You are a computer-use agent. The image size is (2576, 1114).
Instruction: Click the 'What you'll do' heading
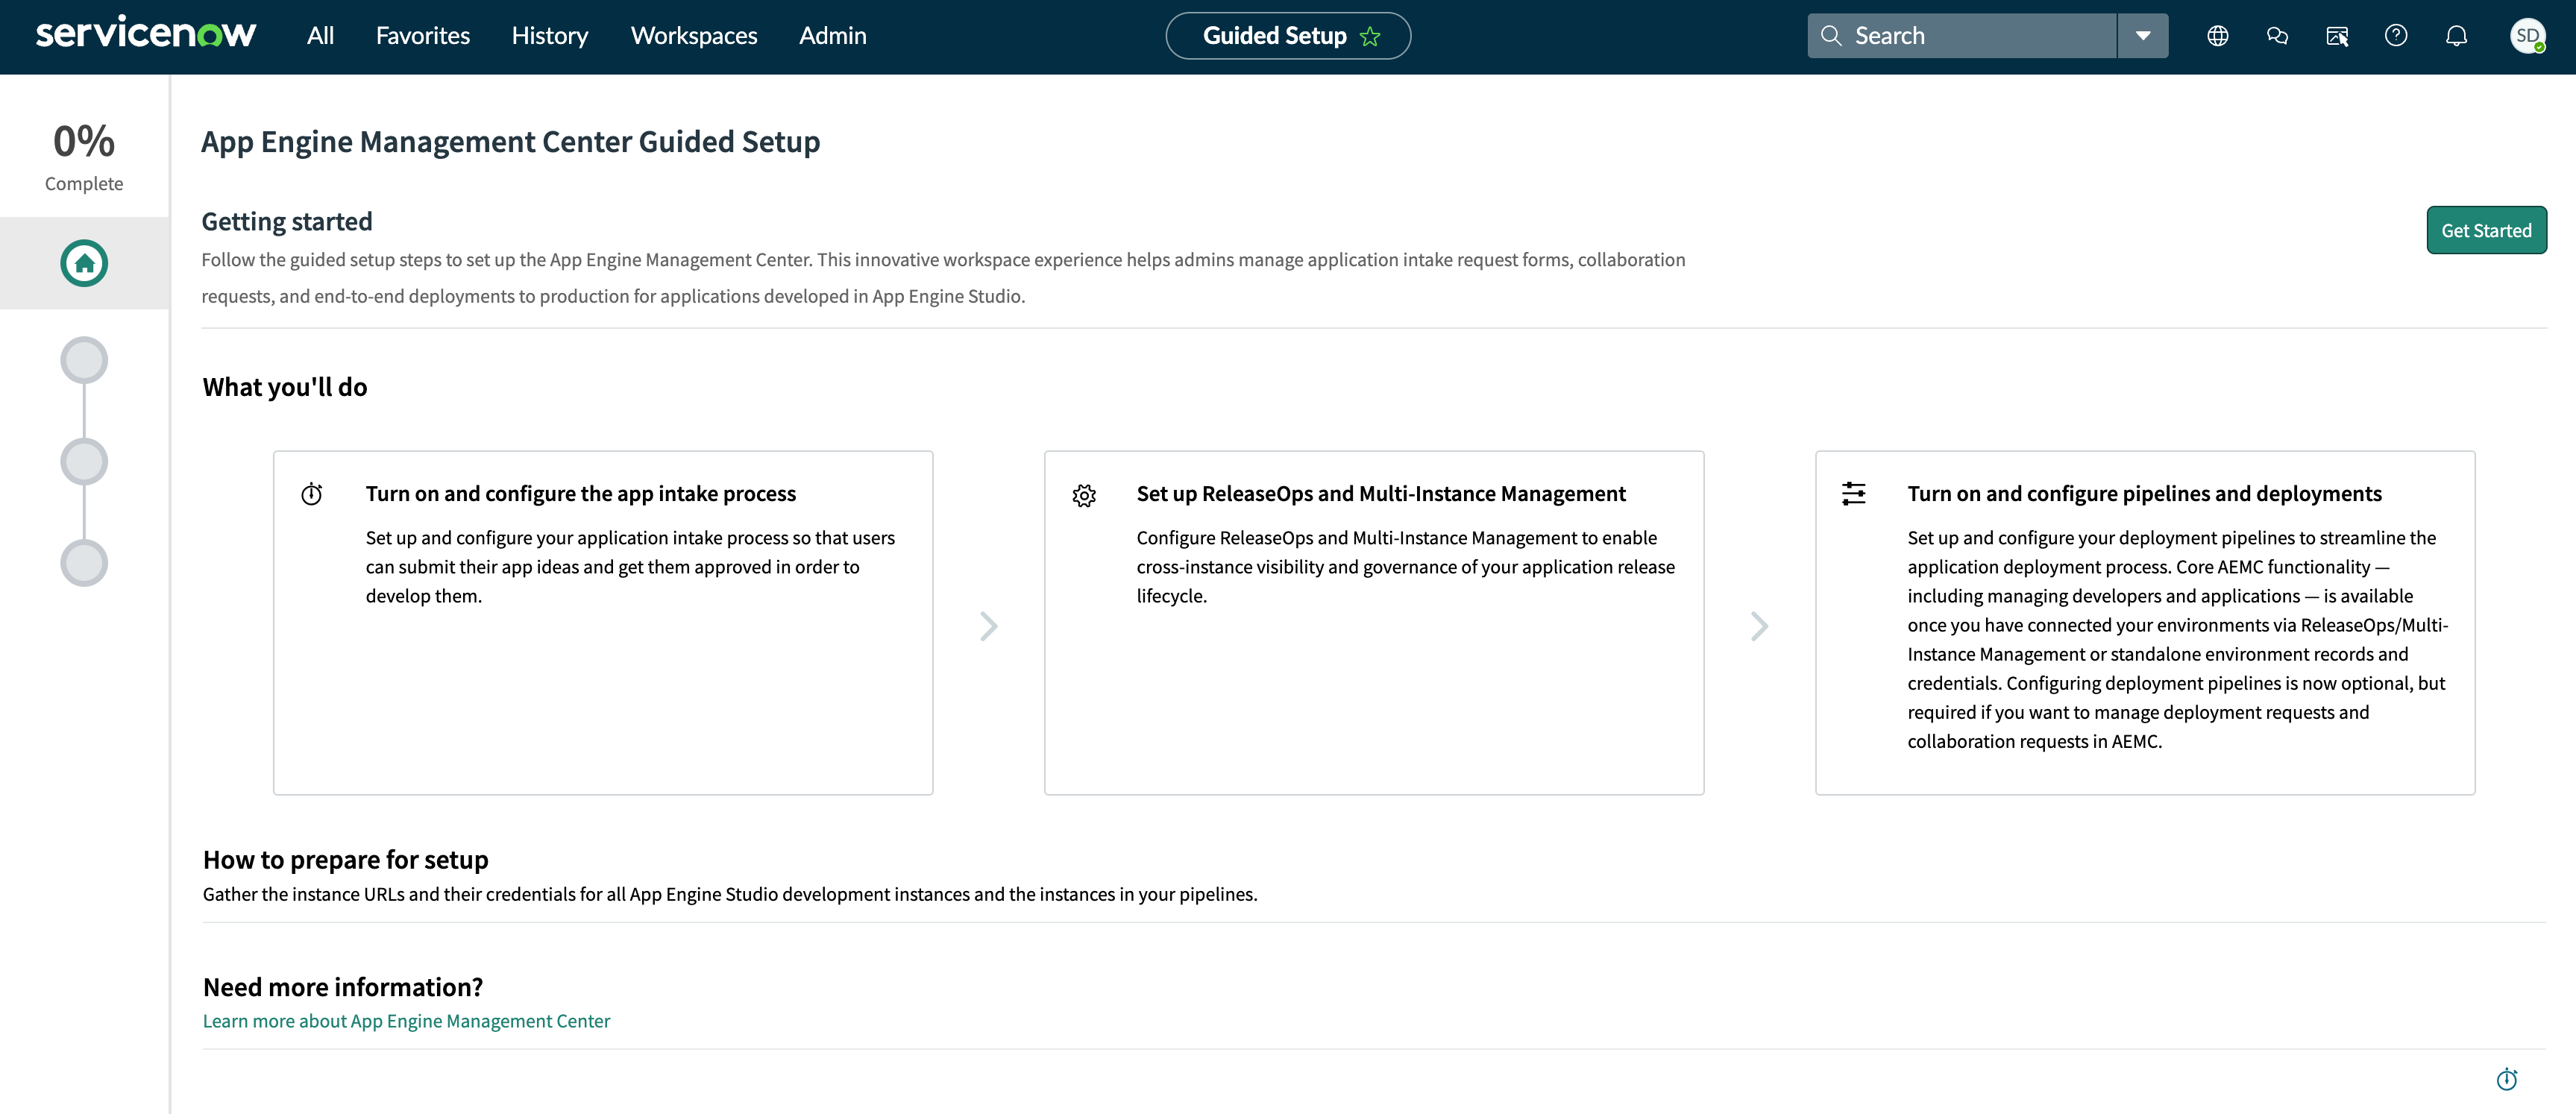click(284, 387)
